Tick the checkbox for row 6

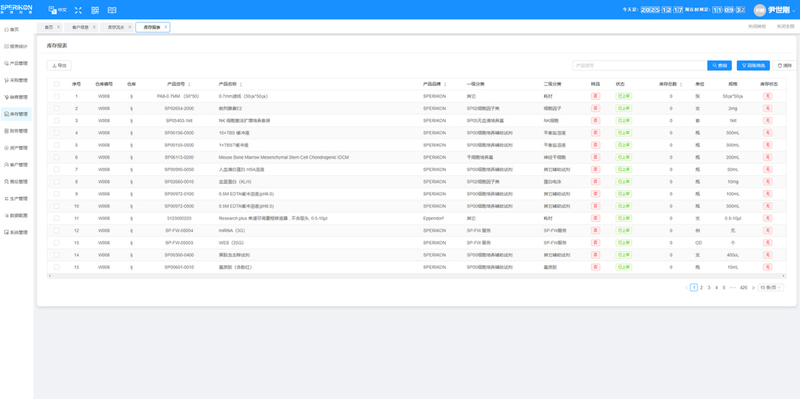57,157
